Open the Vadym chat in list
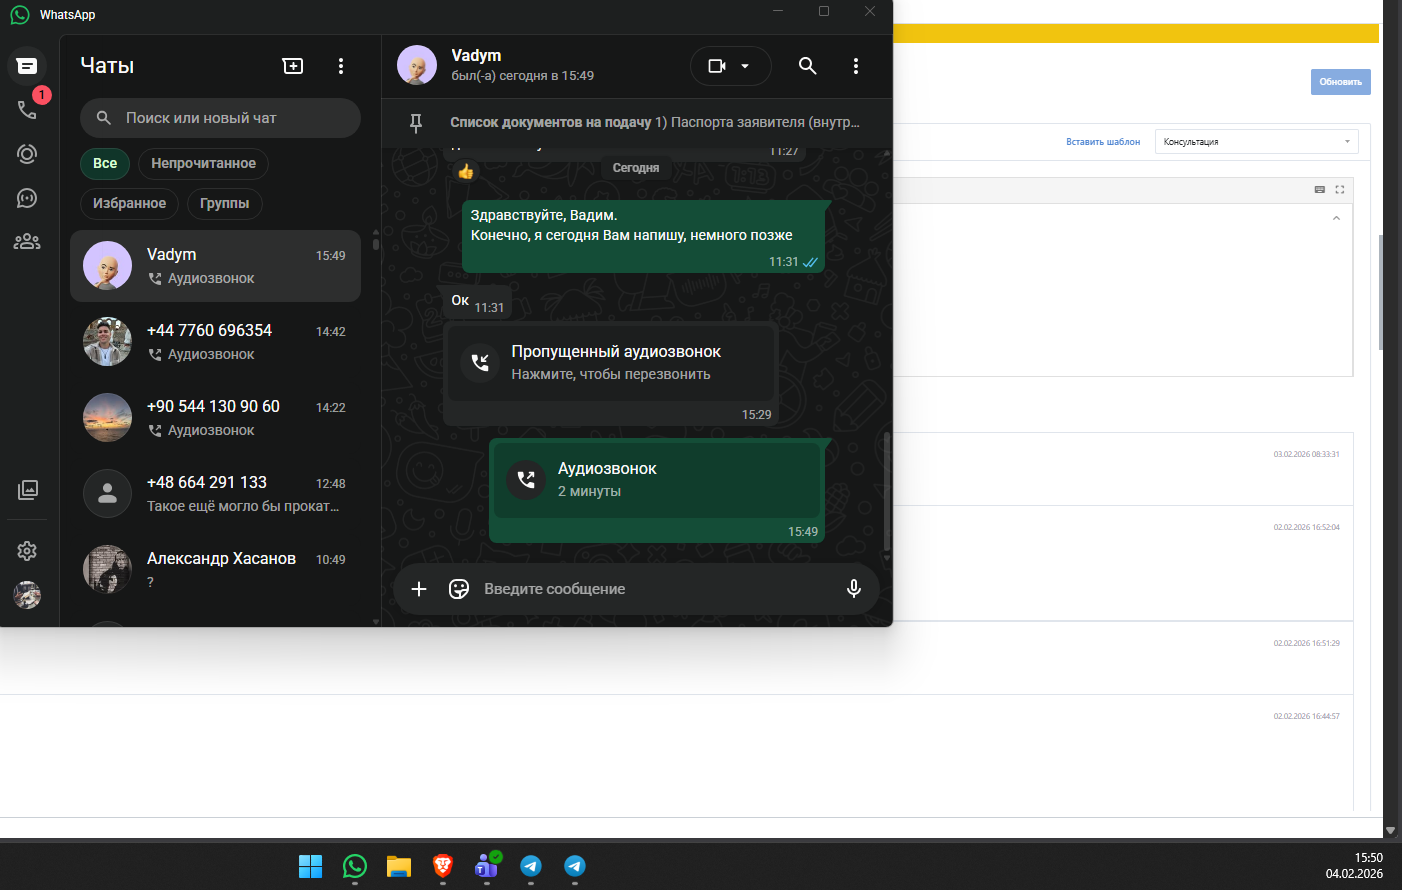The width and height of the screenshot is (1402, 890). click(215, 266)
